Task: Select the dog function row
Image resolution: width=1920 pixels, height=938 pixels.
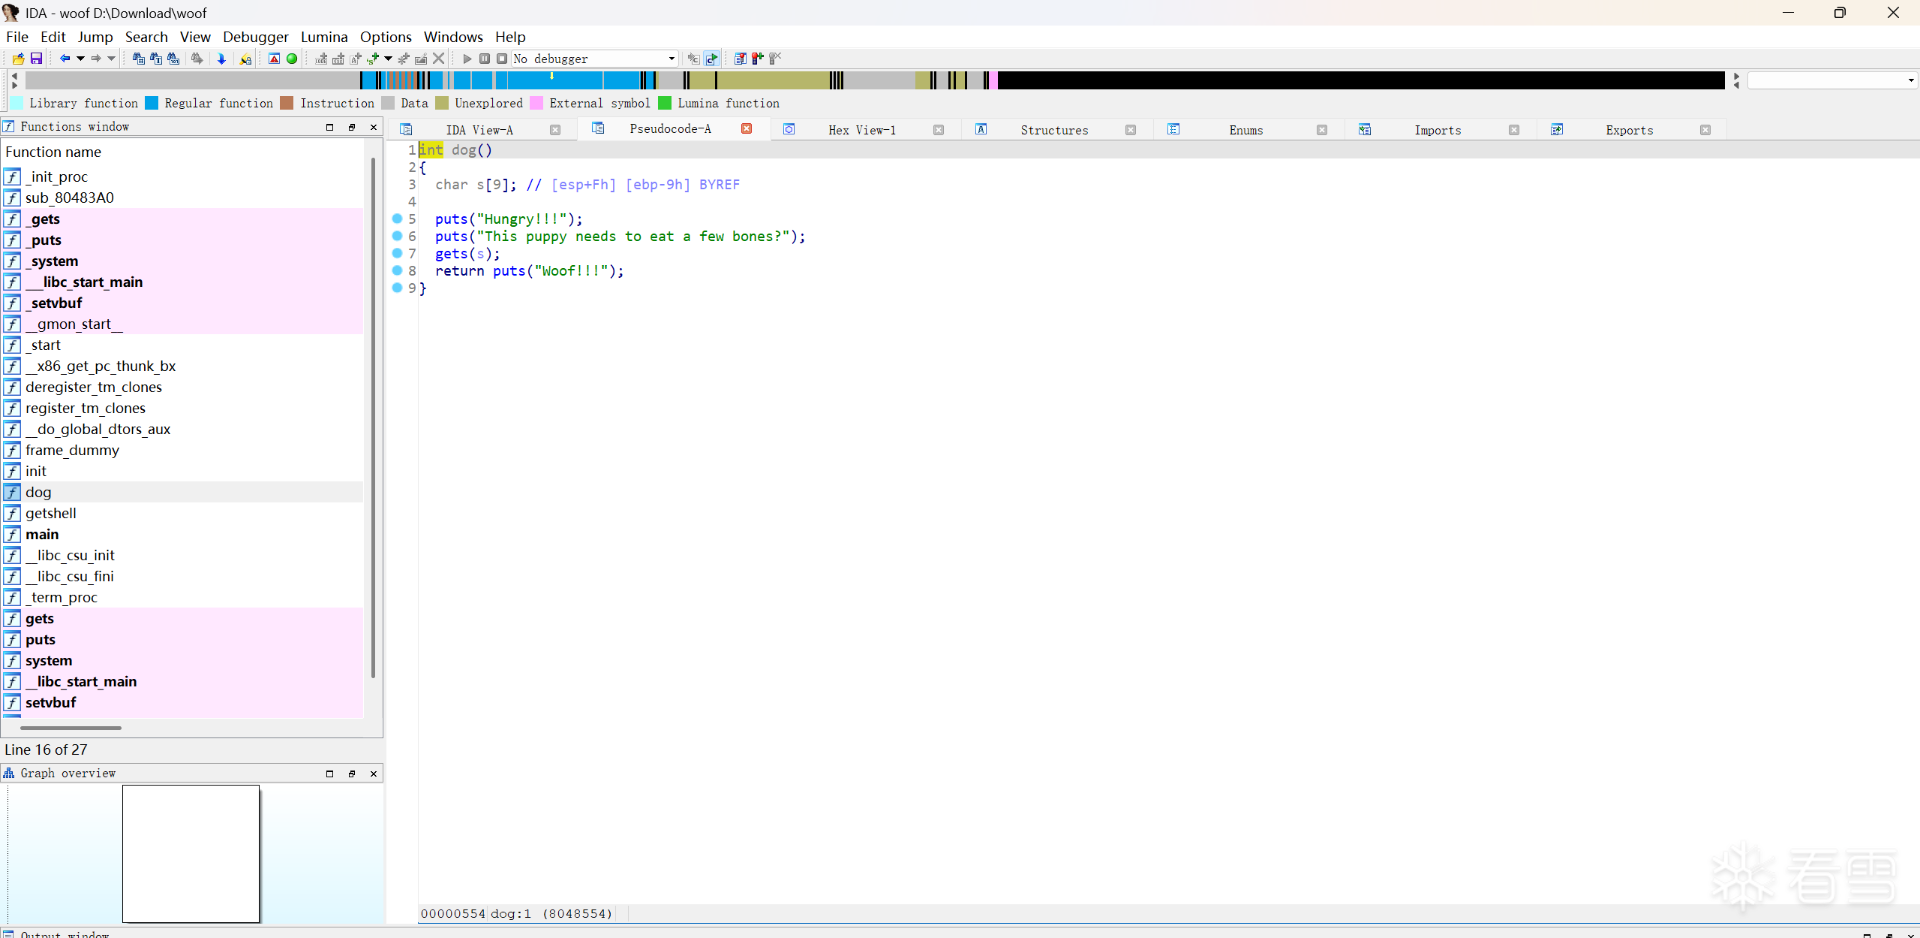Action: point(183,492)
